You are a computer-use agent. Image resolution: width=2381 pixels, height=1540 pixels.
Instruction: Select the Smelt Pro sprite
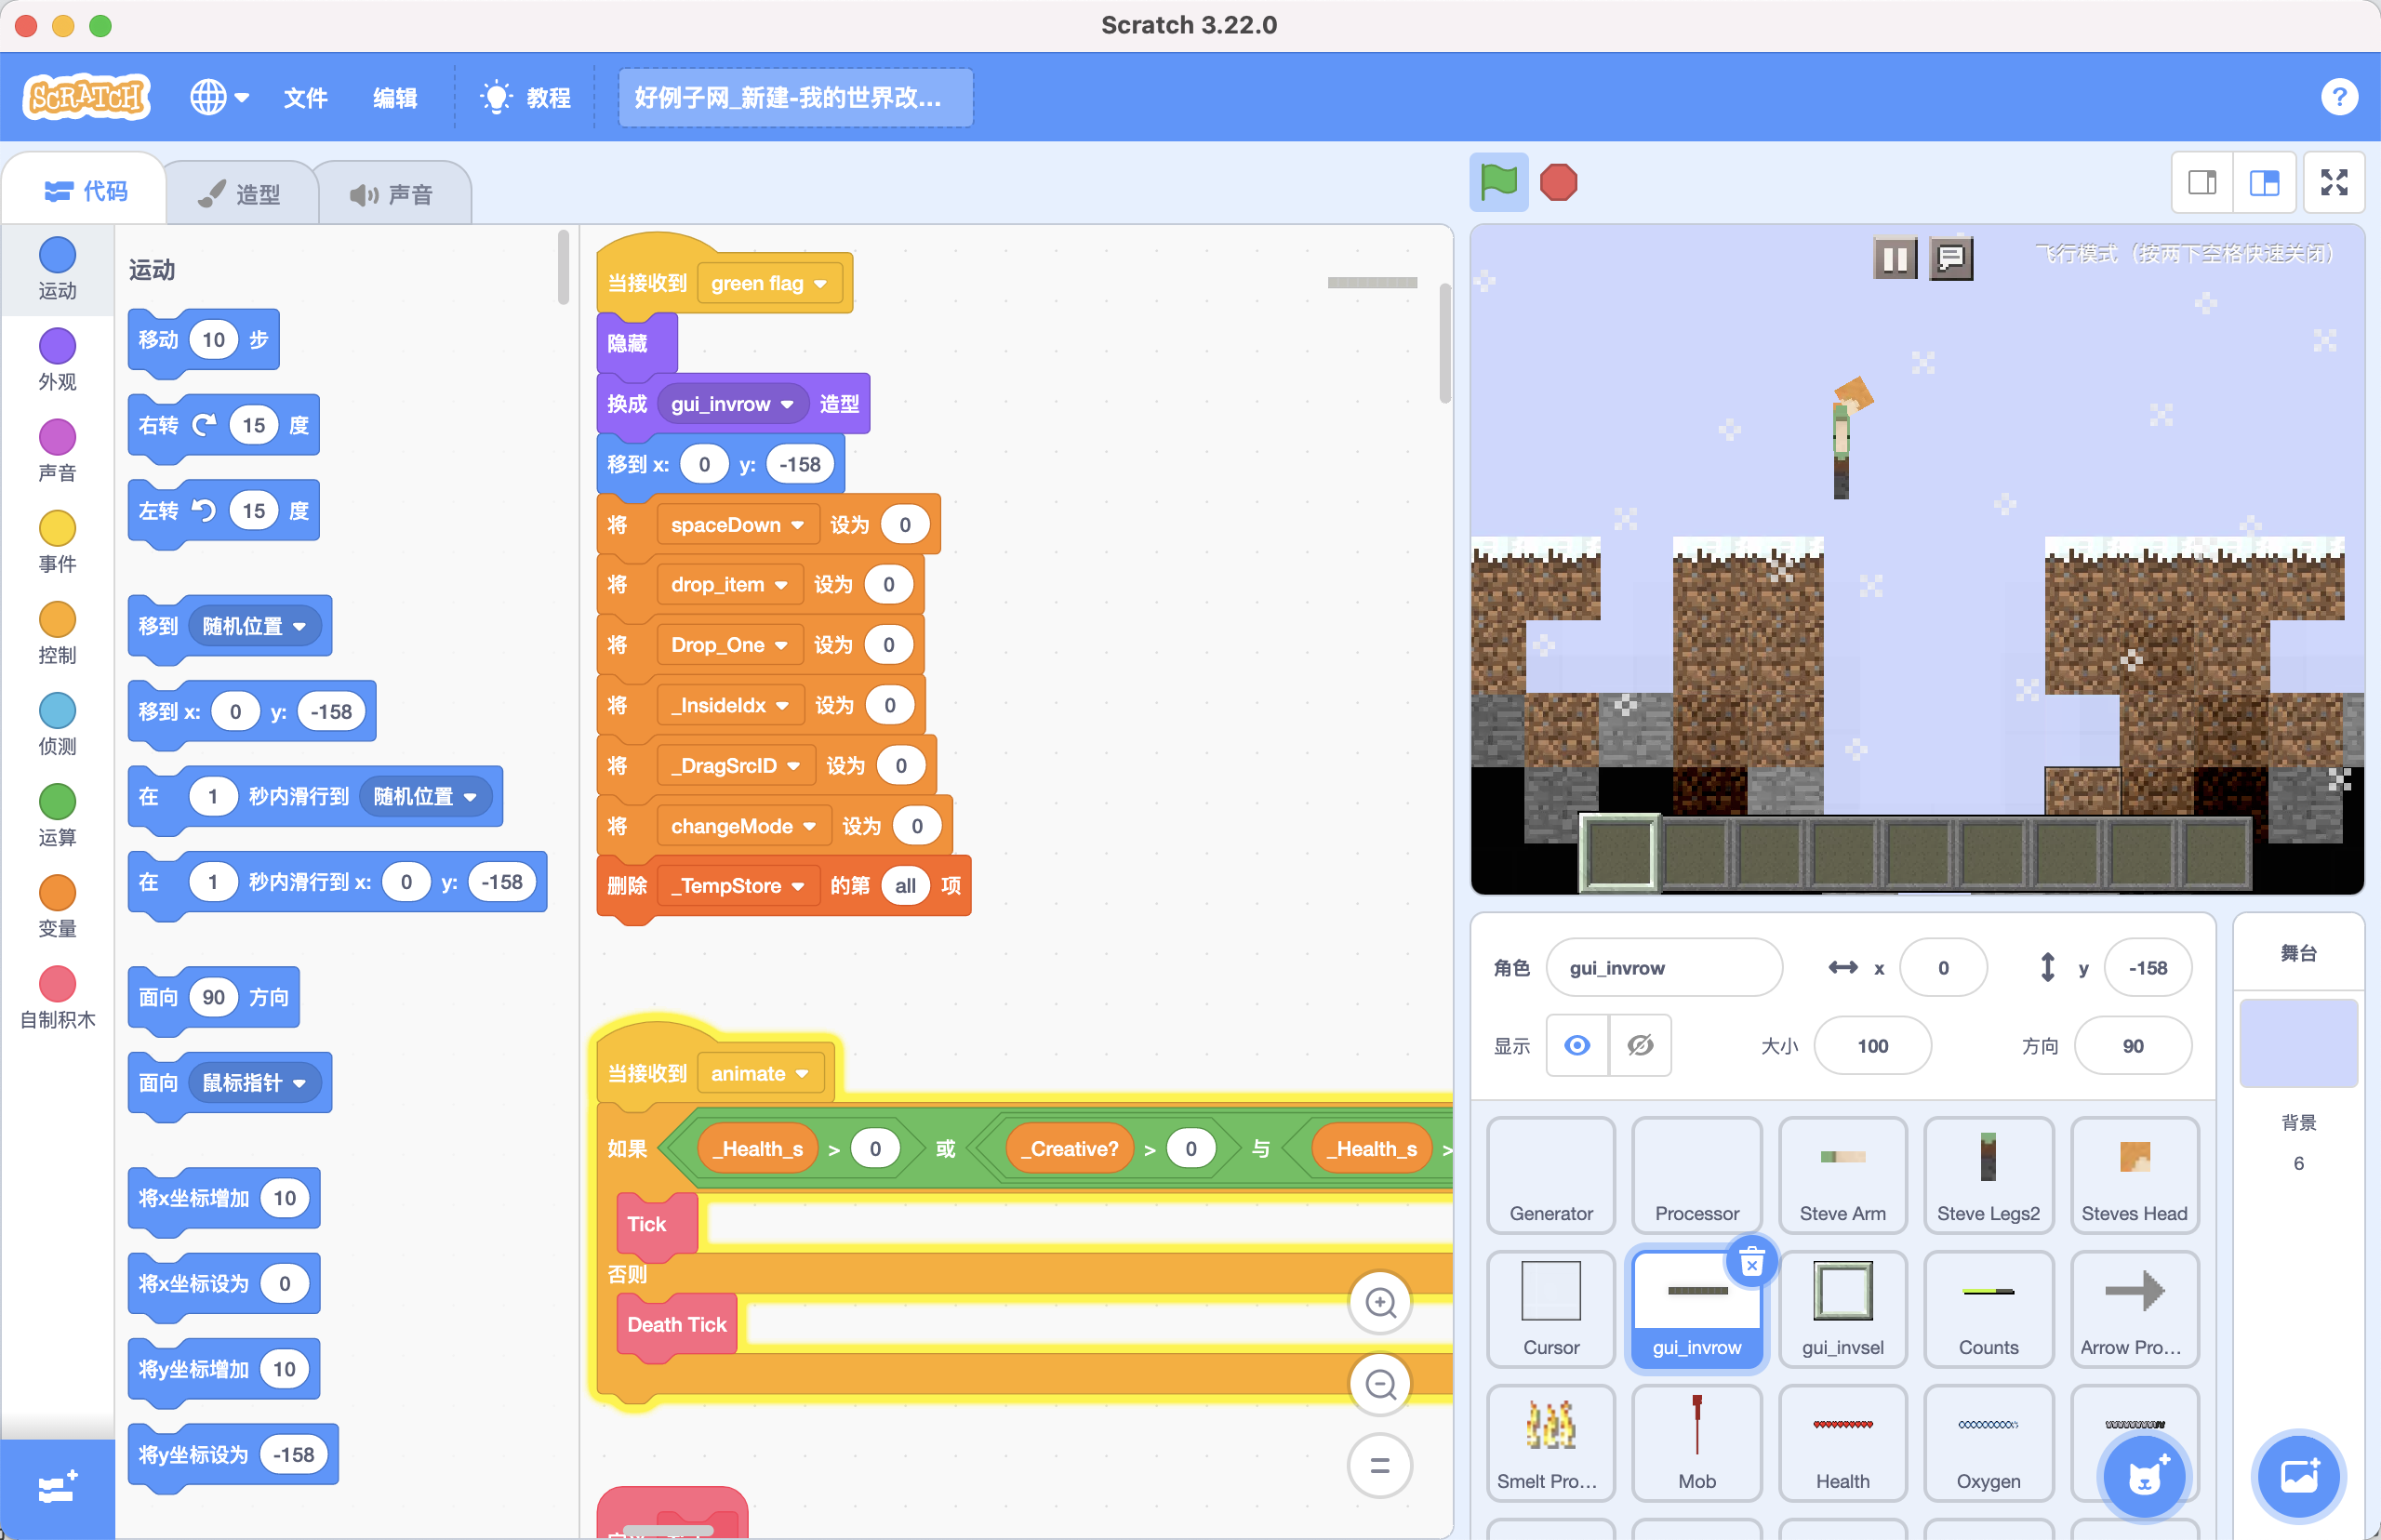pos(1551,1442)
